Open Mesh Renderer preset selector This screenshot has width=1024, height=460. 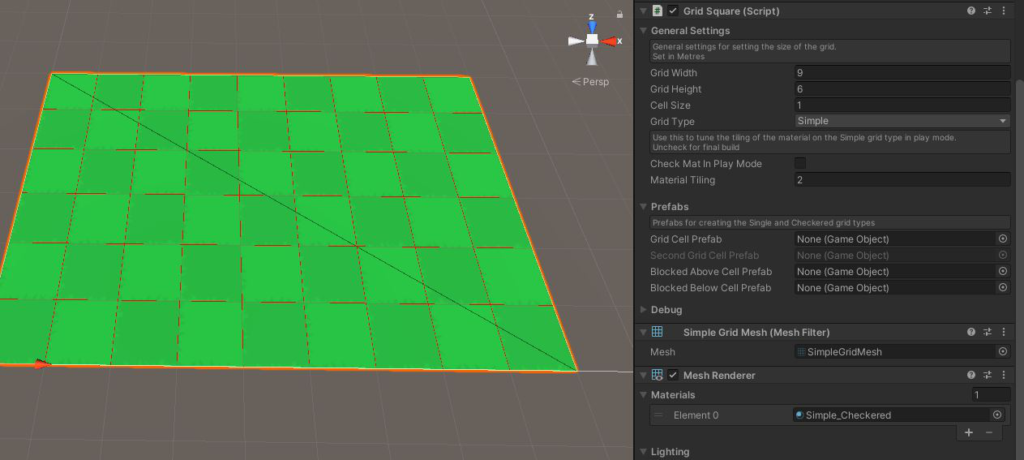pyautogui.click(x=987, y=375)
